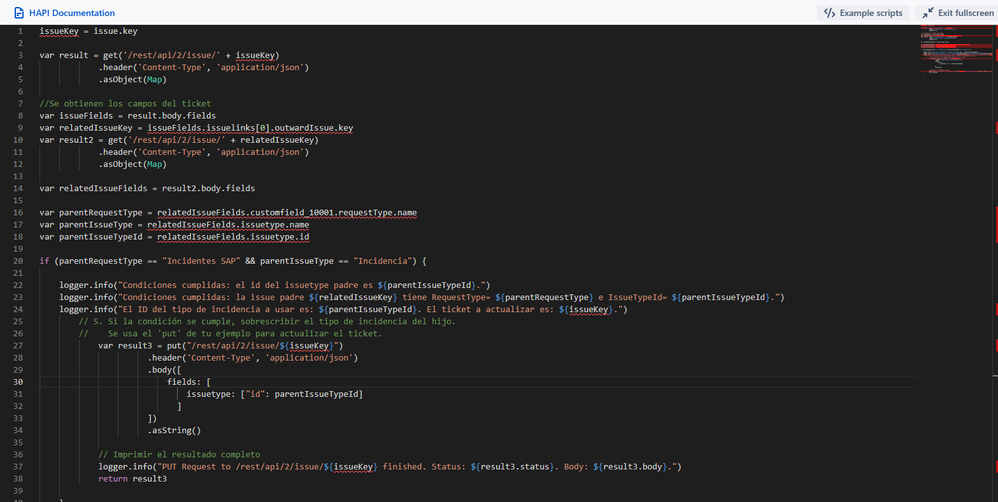
Task: Click 'var relatedIssueFields = result2.body.fields'
Action: click(x=147, y=188)
